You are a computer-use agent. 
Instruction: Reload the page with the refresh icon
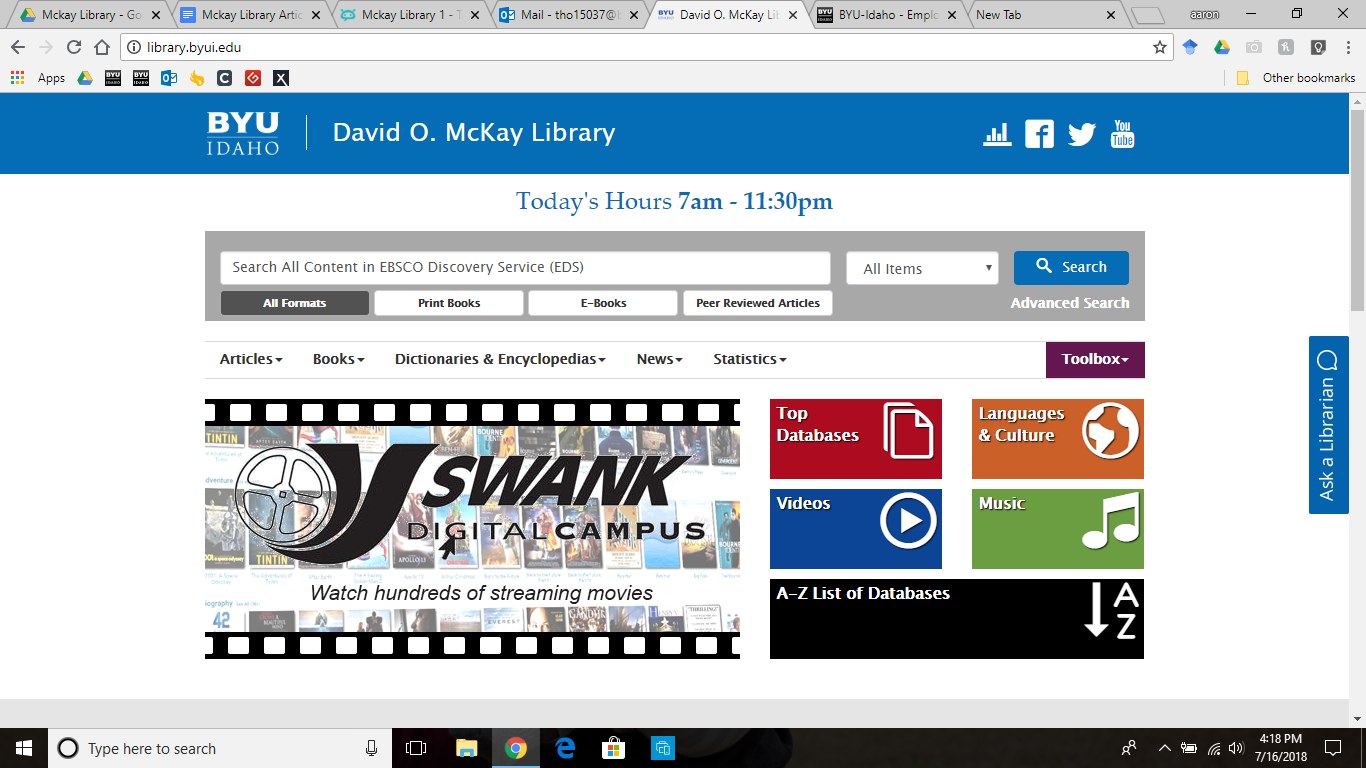[x=73, y=47]
